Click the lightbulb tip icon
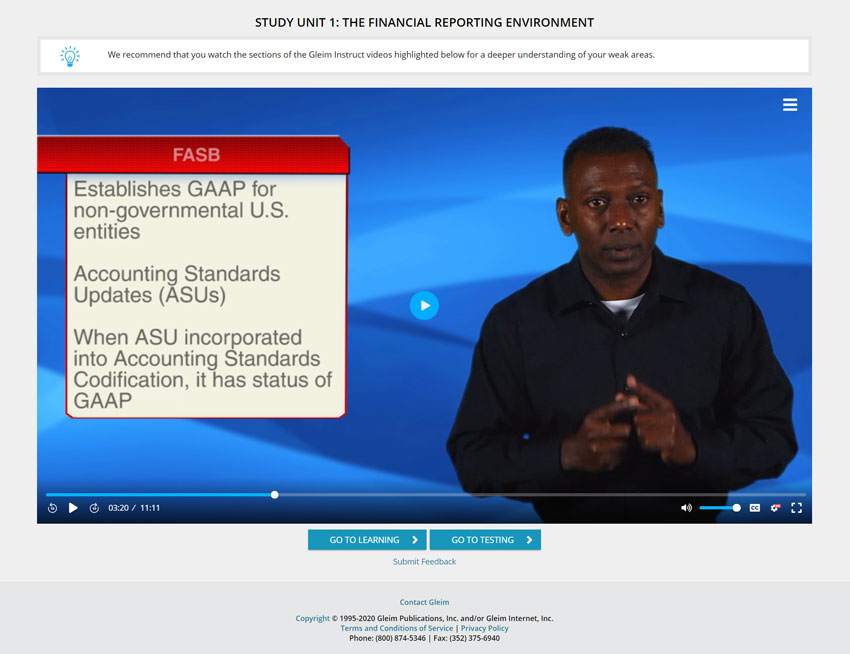 (70, 56)
